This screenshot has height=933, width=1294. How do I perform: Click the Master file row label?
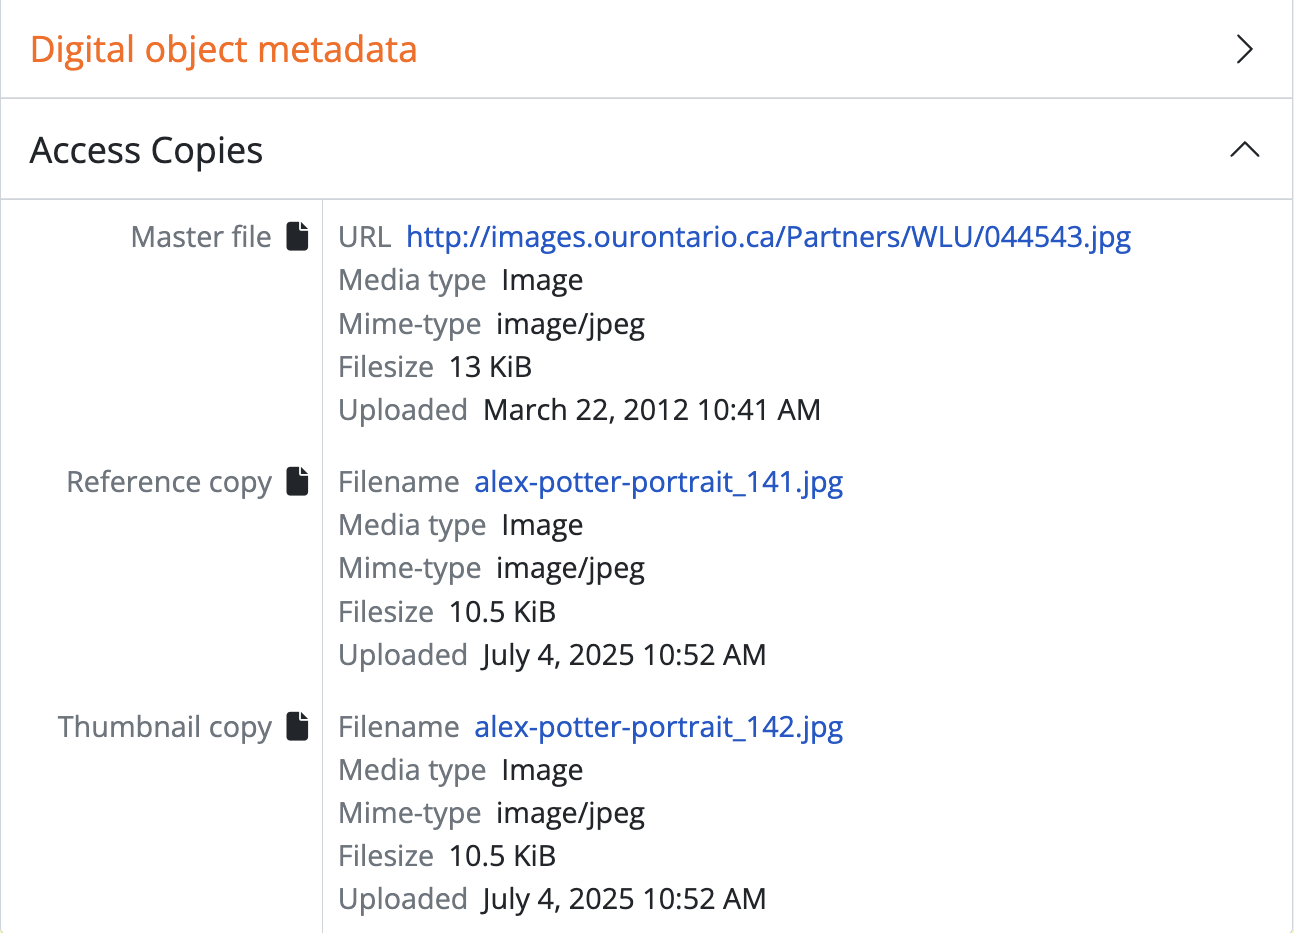click(x=201, y=237)
